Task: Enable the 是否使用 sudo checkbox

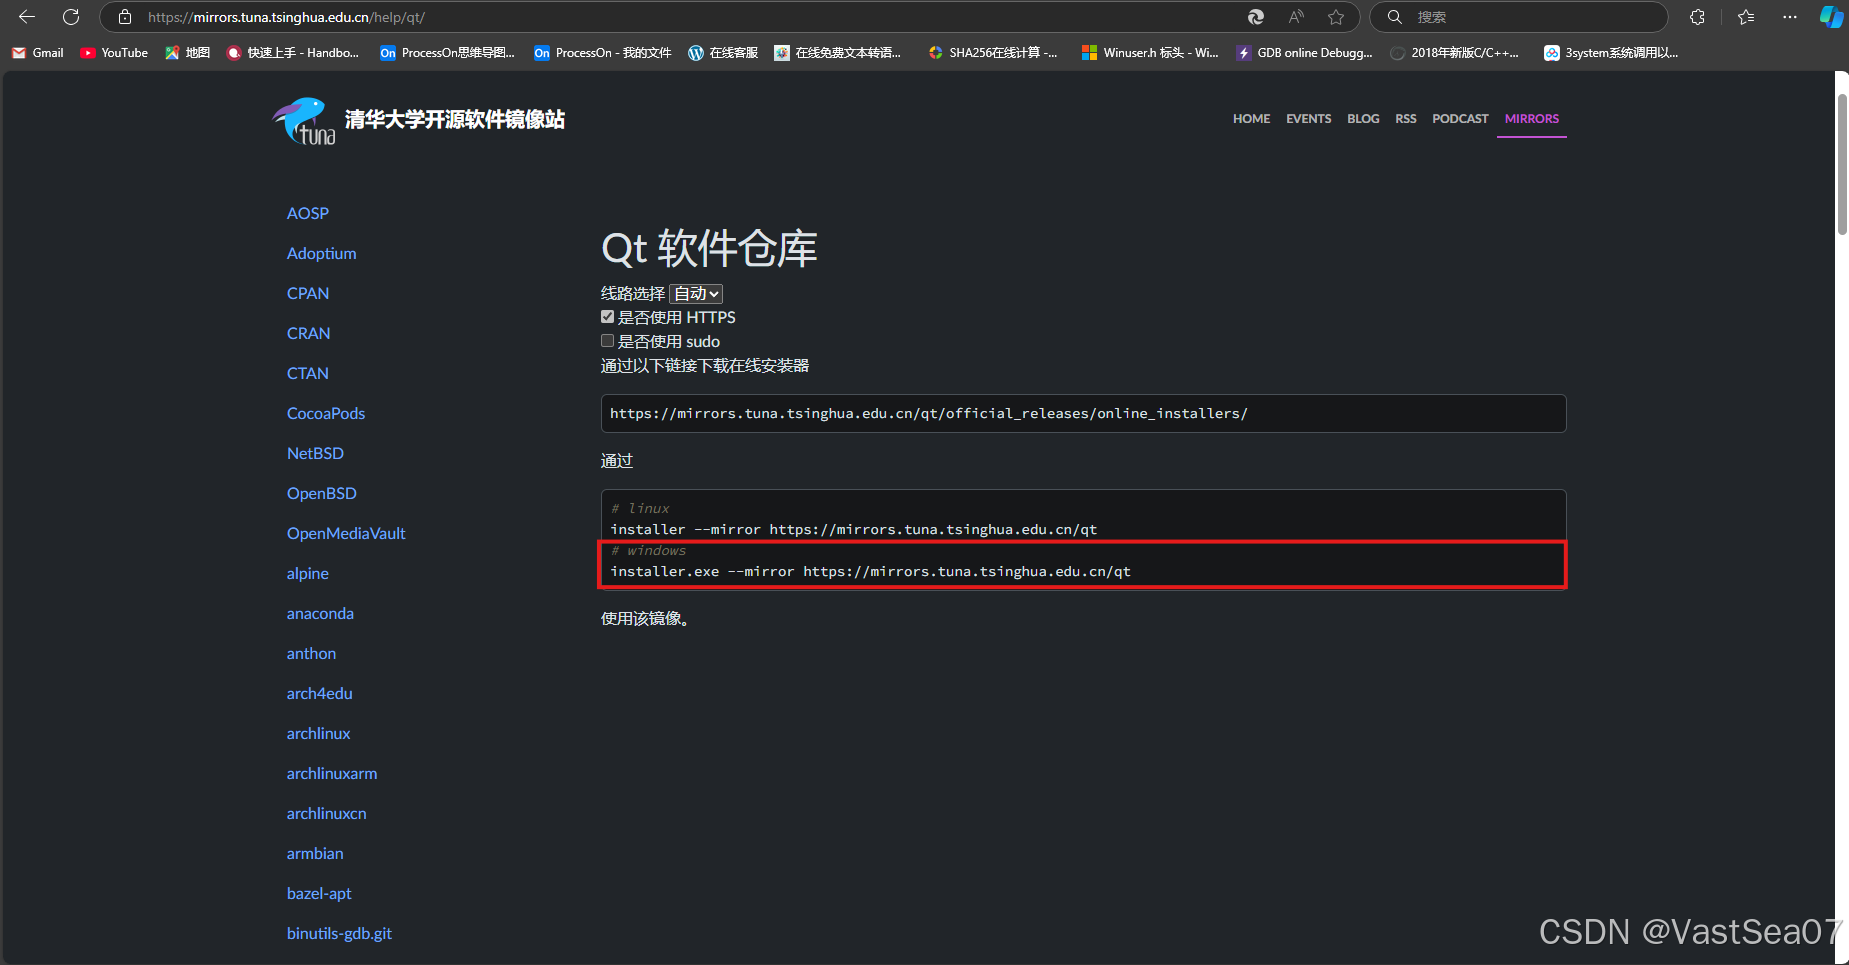Action: (x=607, y=341)
